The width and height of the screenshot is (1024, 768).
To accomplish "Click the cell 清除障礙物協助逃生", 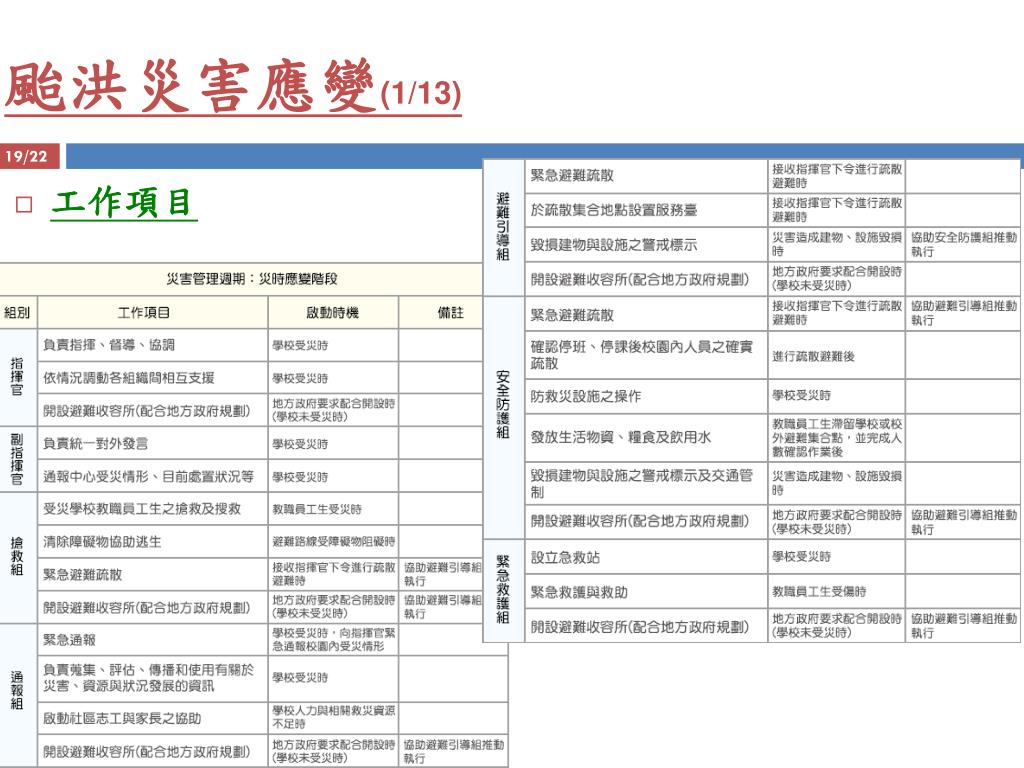I will pyautogui.click(x=153, y=541).
